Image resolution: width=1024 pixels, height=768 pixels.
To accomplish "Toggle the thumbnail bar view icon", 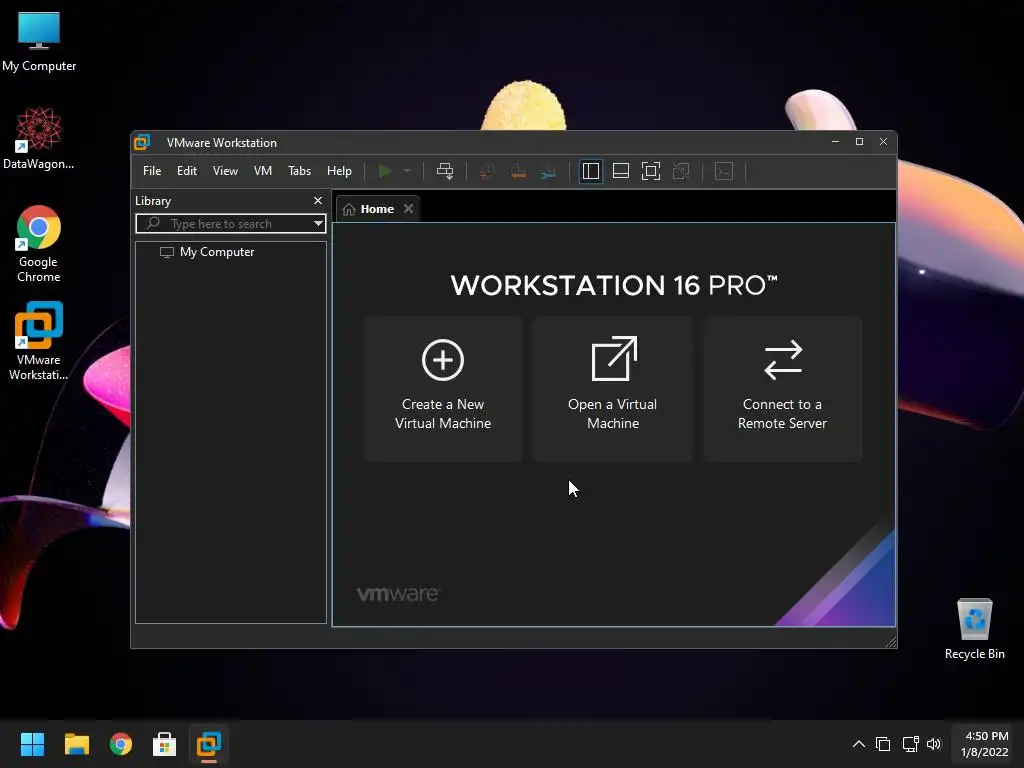I will (620, 171).
